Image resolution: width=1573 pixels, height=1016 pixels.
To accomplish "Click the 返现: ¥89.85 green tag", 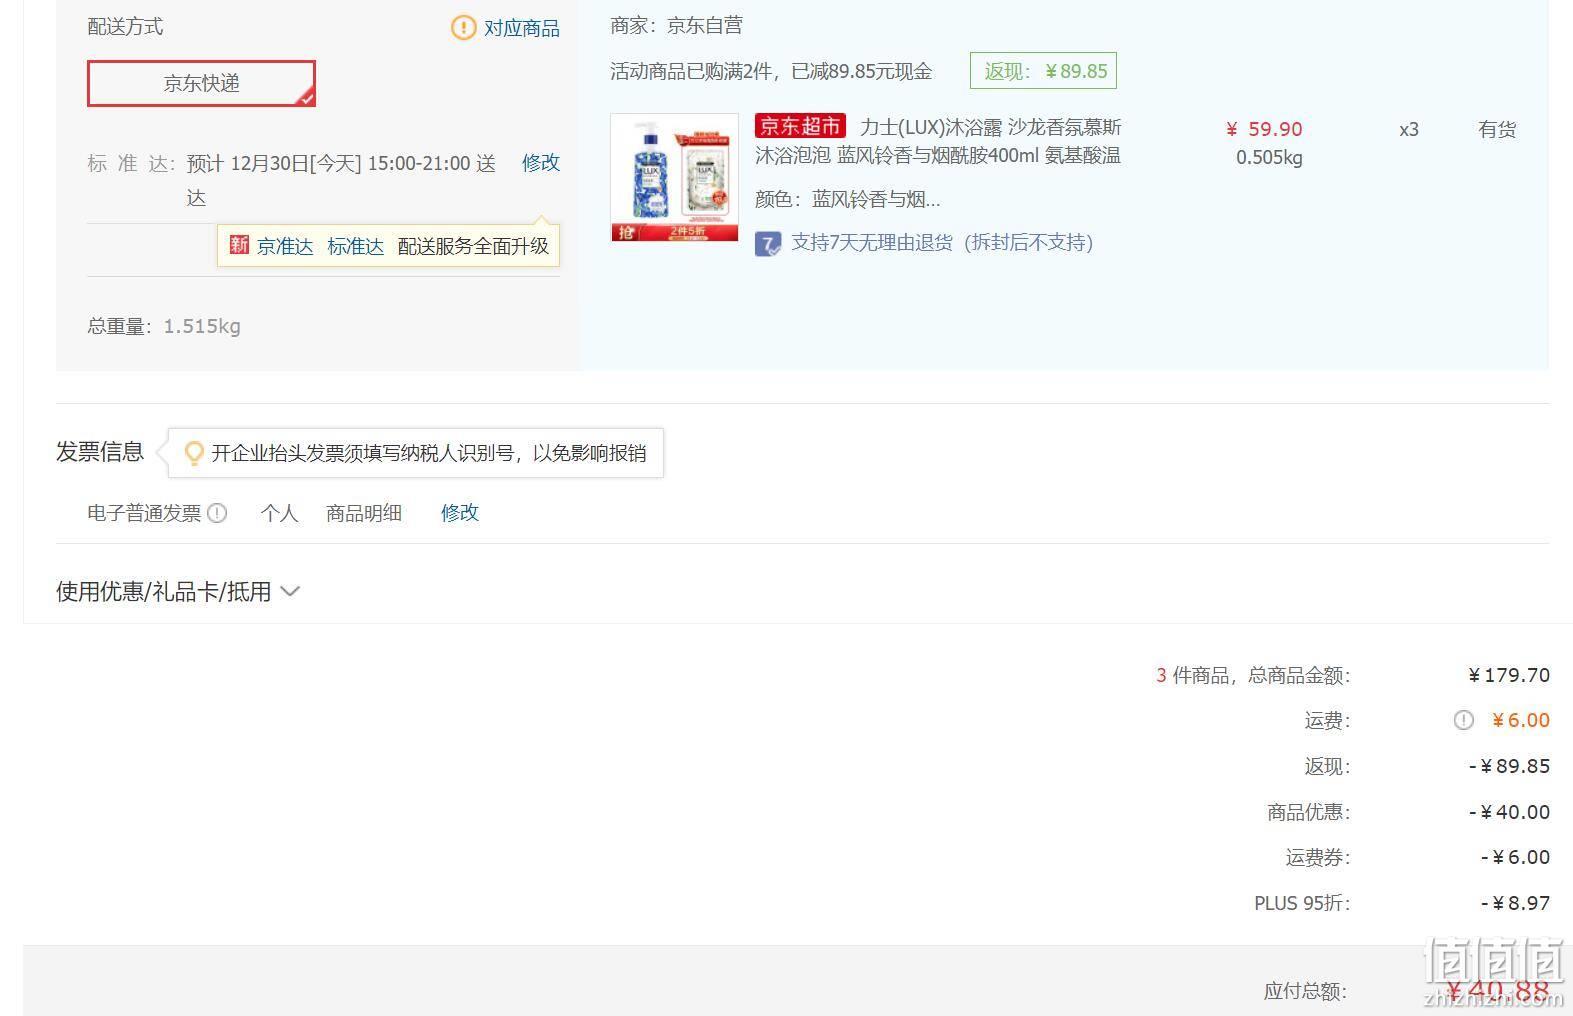I will pos(1043,71).
